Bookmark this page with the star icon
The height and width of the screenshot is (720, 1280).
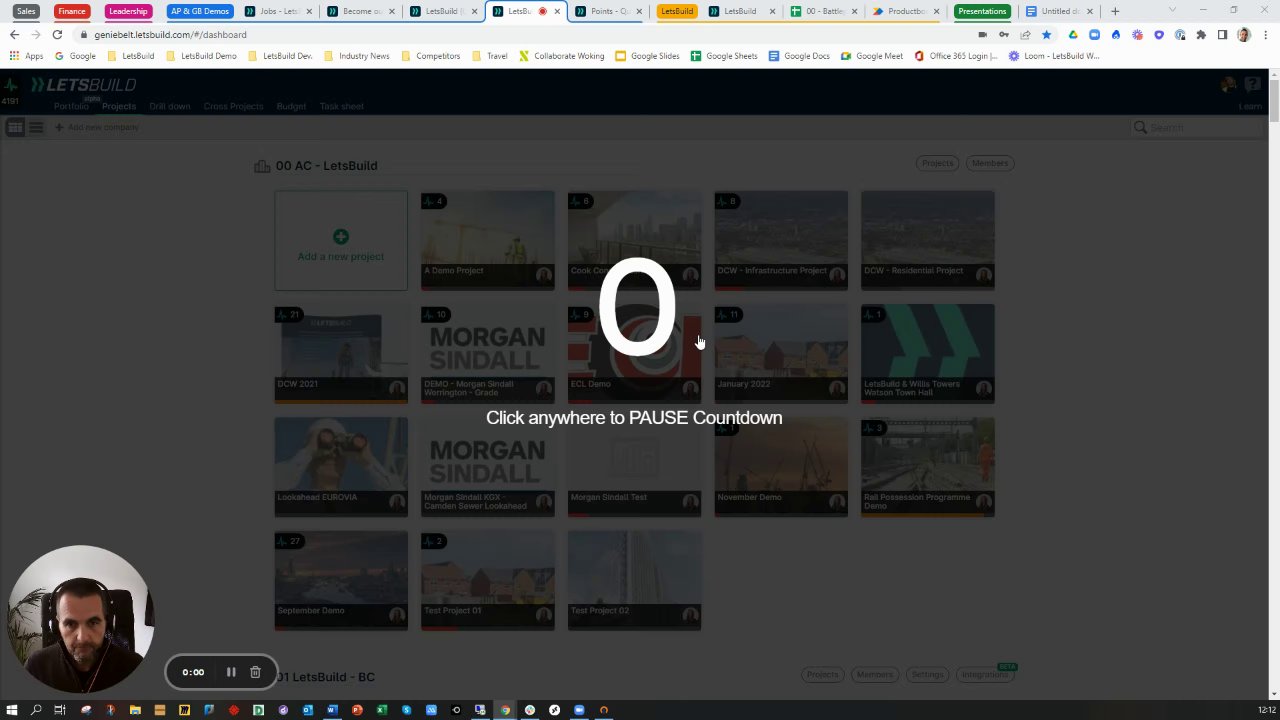(x=1046, y=34)
